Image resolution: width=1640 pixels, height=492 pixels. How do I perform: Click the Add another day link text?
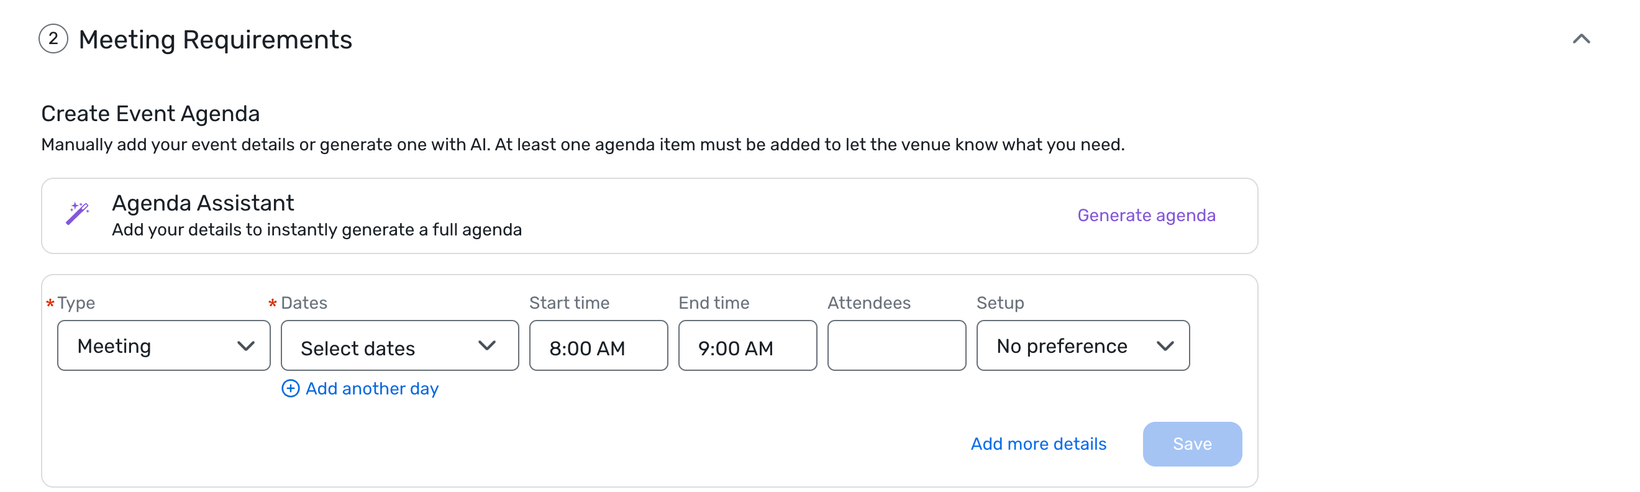(372, 388)
